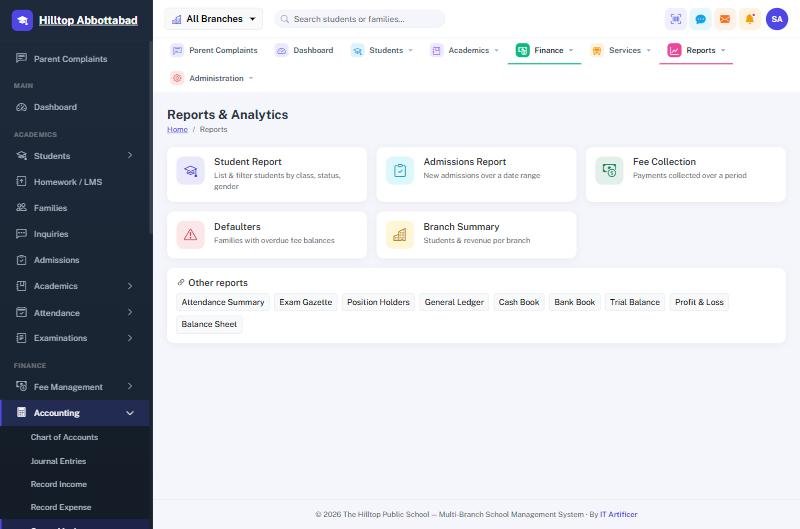This screenshot has width=800, height=529.
Task: Open the Defaulters card title
Action: tap(237, 226)
